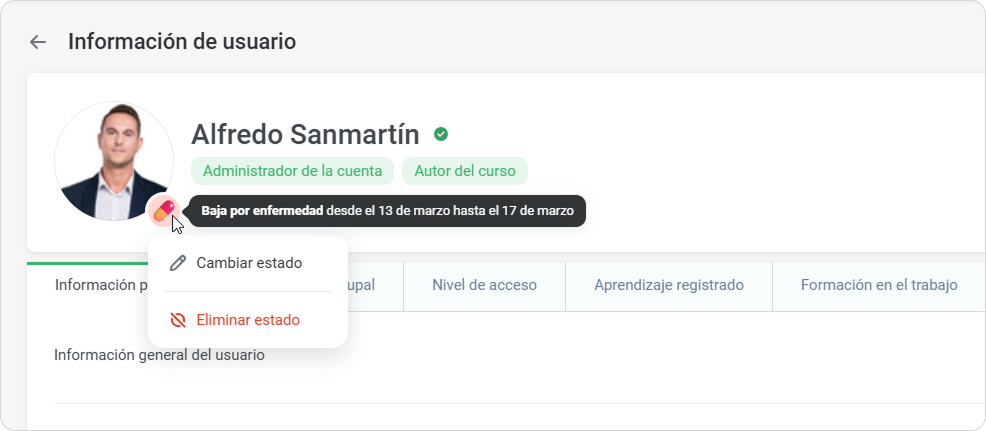Click the sick leave pill status icon
The height and width of the screenshot is (431, 986).
pyautogui.click(x=163, y=210)
